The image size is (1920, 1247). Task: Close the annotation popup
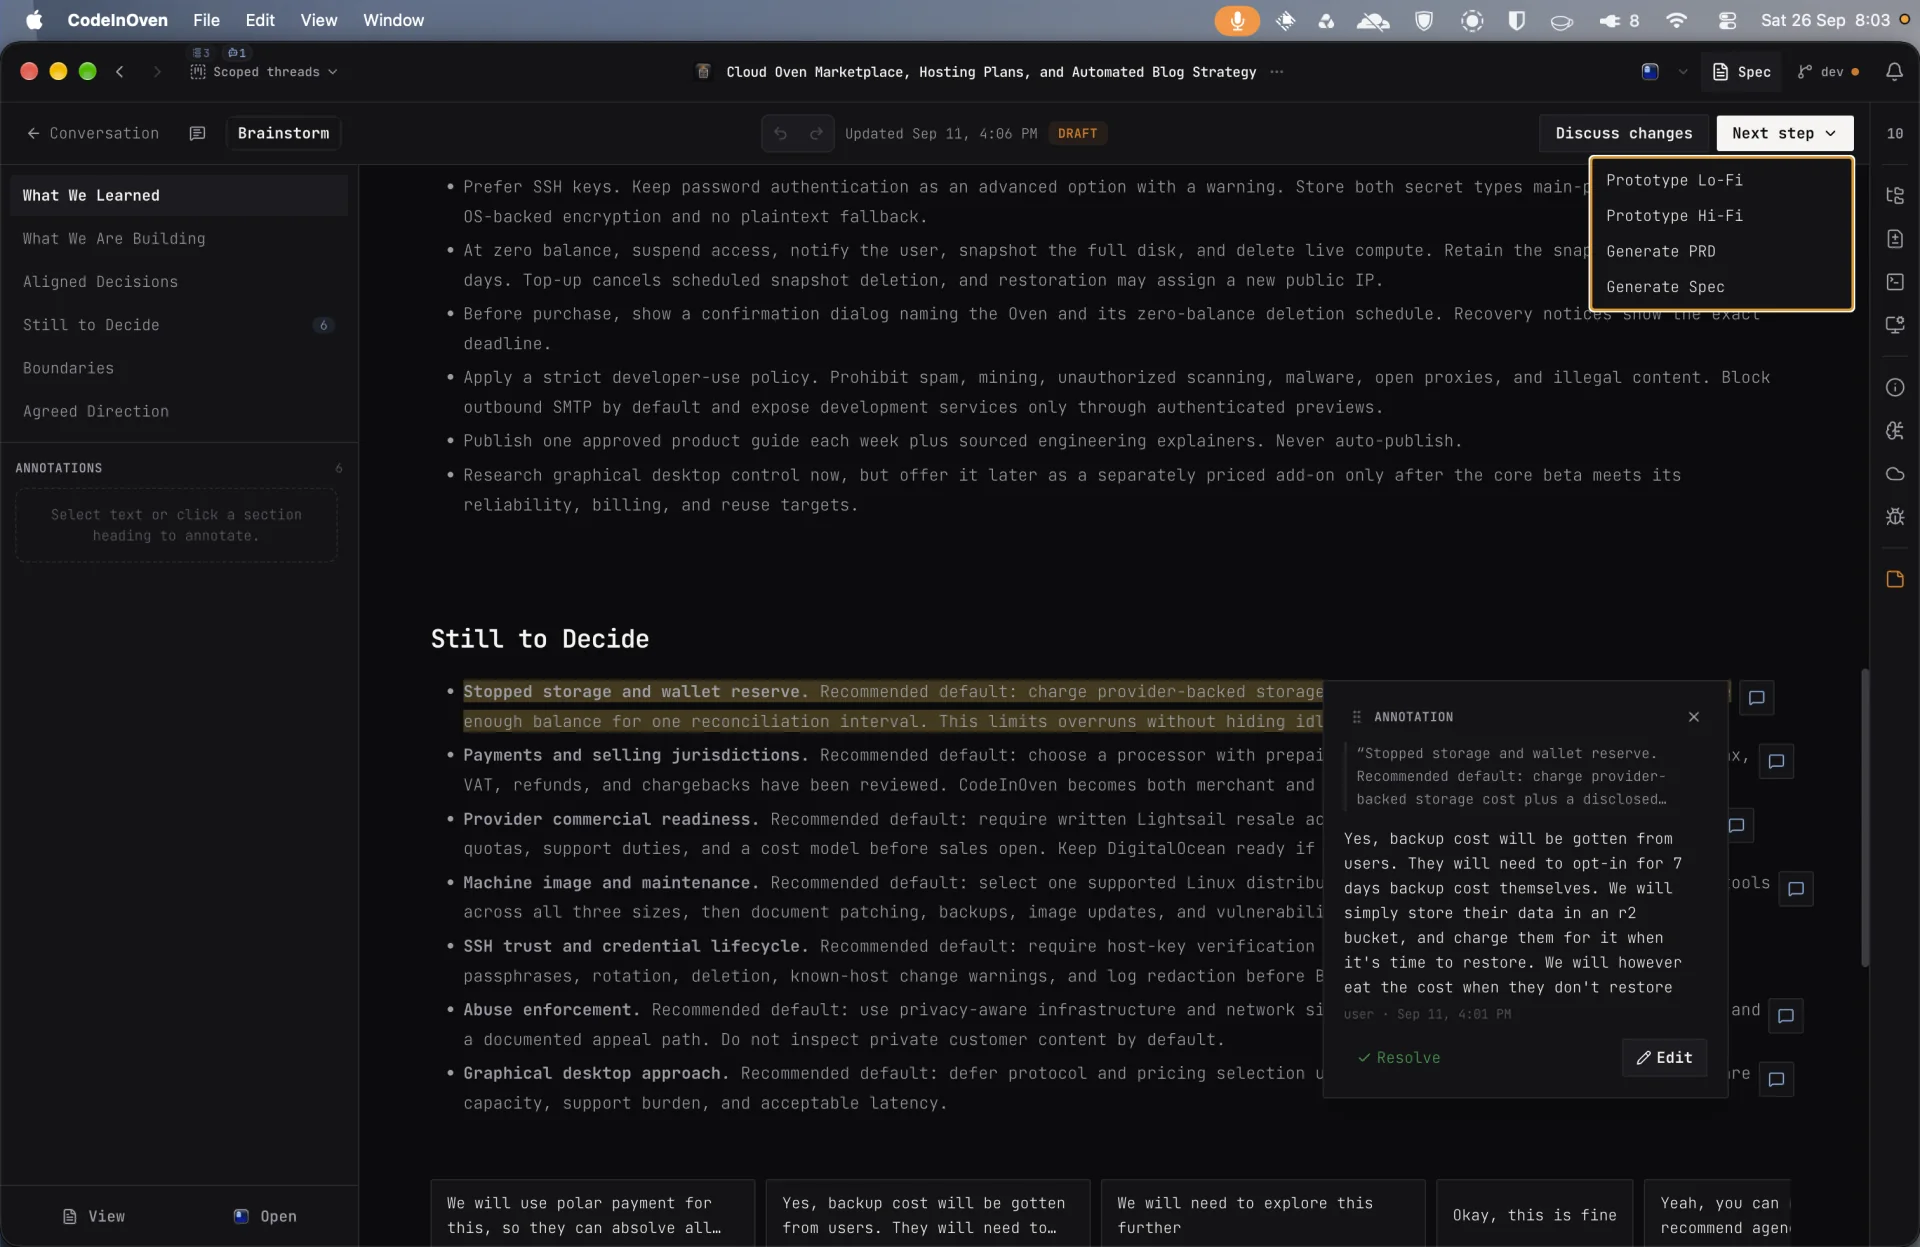point(1693,717)
